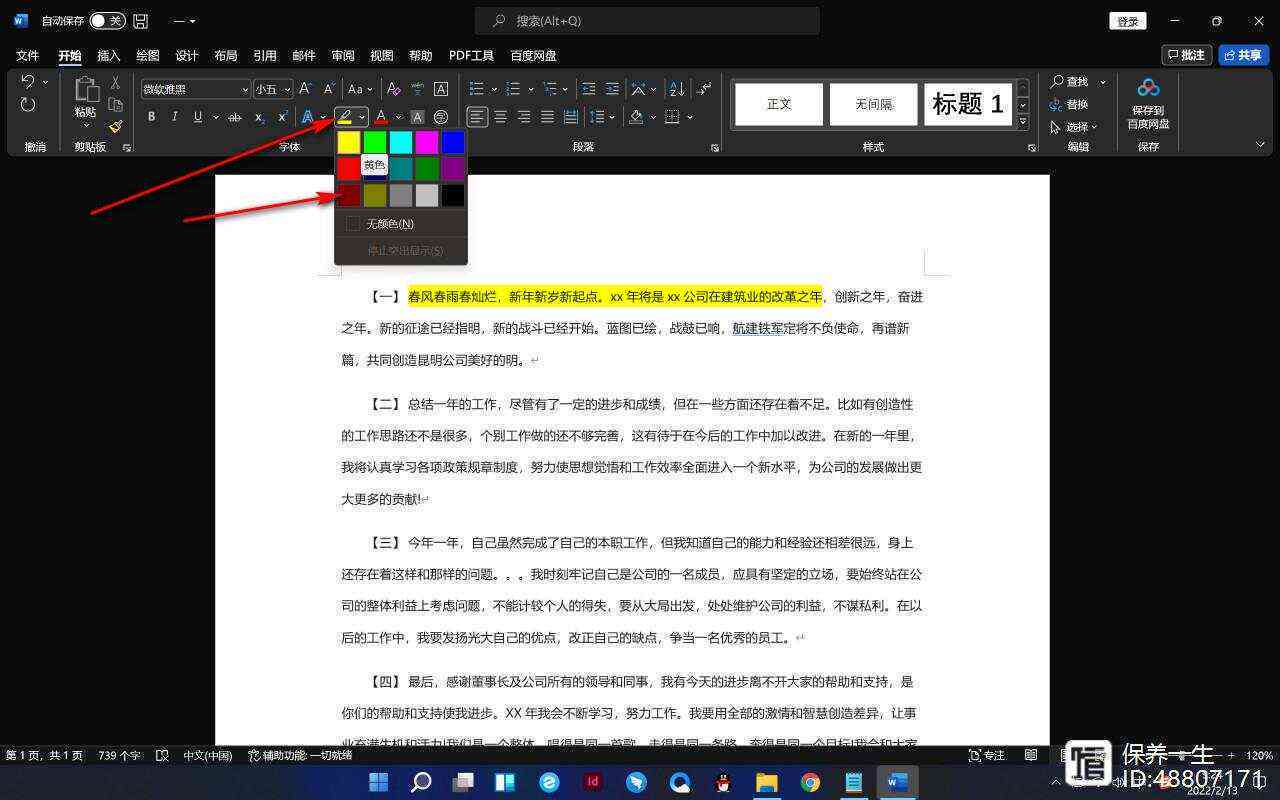Select the dark red highlight swatch
Image resolution: width=1280 pixels, height=800 pixels.
tap(349, 195)
